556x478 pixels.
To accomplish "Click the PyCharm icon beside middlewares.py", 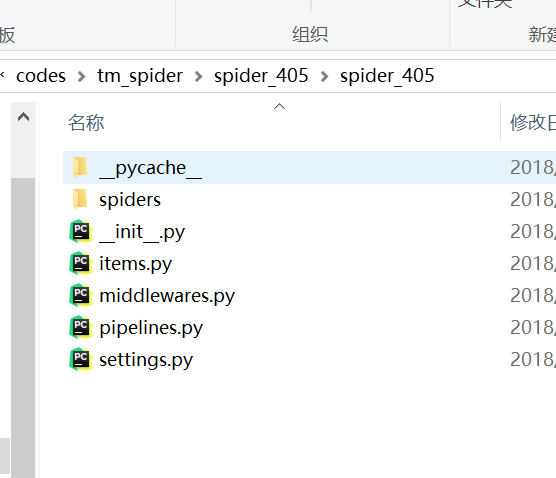I will 81,295.
